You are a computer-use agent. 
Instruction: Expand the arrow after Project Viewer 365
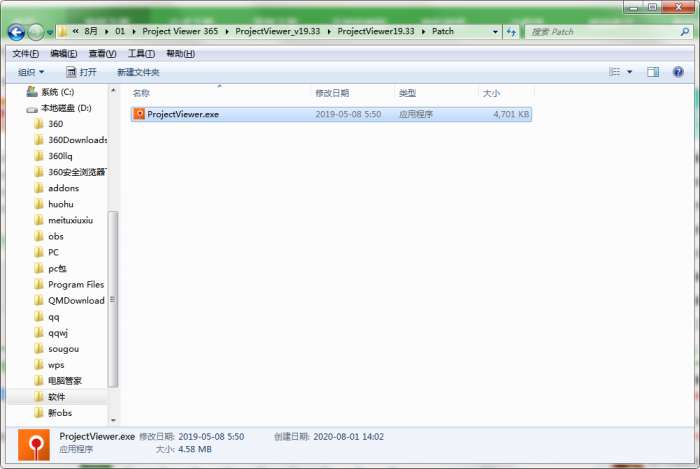[227, 32]
